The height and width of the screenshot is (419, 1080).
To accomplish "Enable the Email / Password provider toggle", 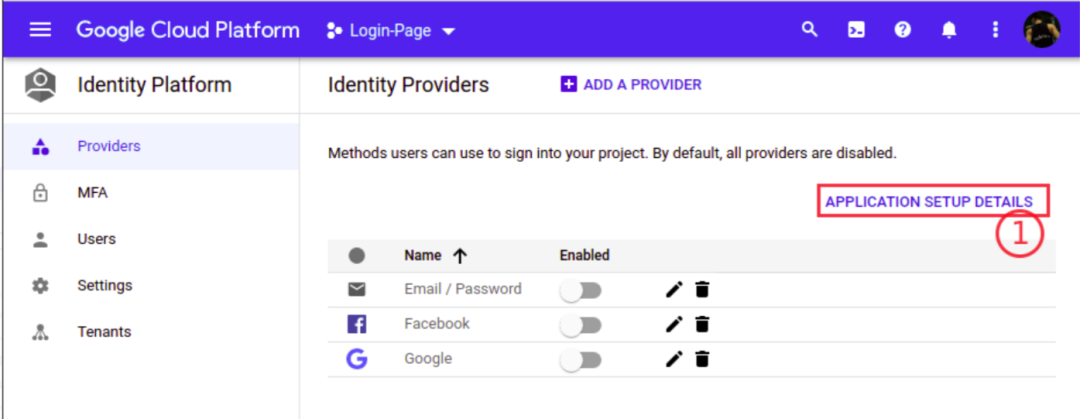I will tap(581, 292).
